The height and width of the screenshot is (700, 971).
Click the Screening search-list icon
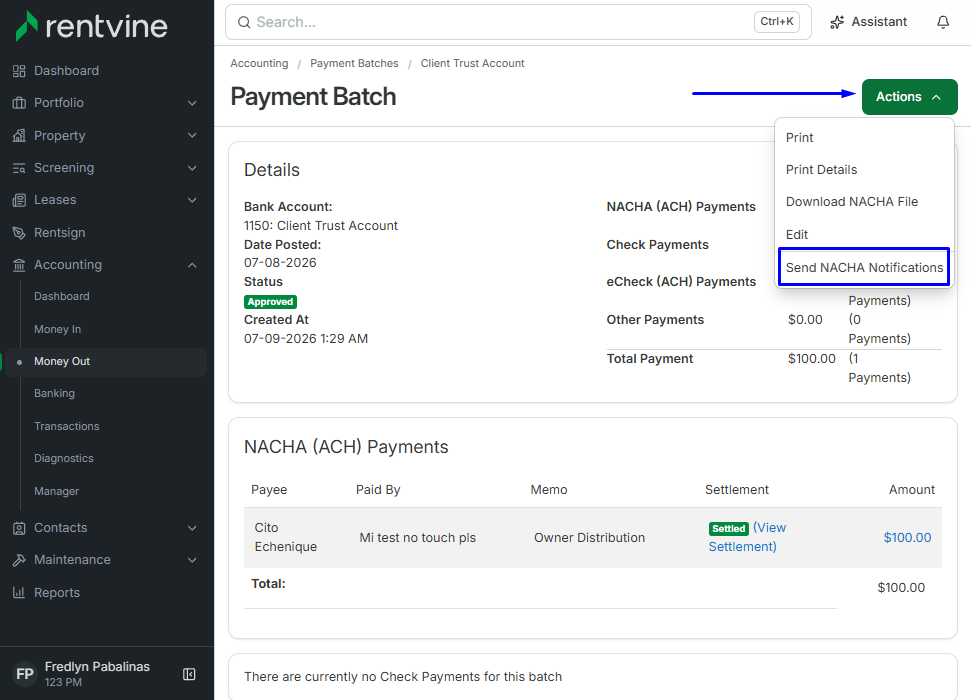(x=19, y=168)
